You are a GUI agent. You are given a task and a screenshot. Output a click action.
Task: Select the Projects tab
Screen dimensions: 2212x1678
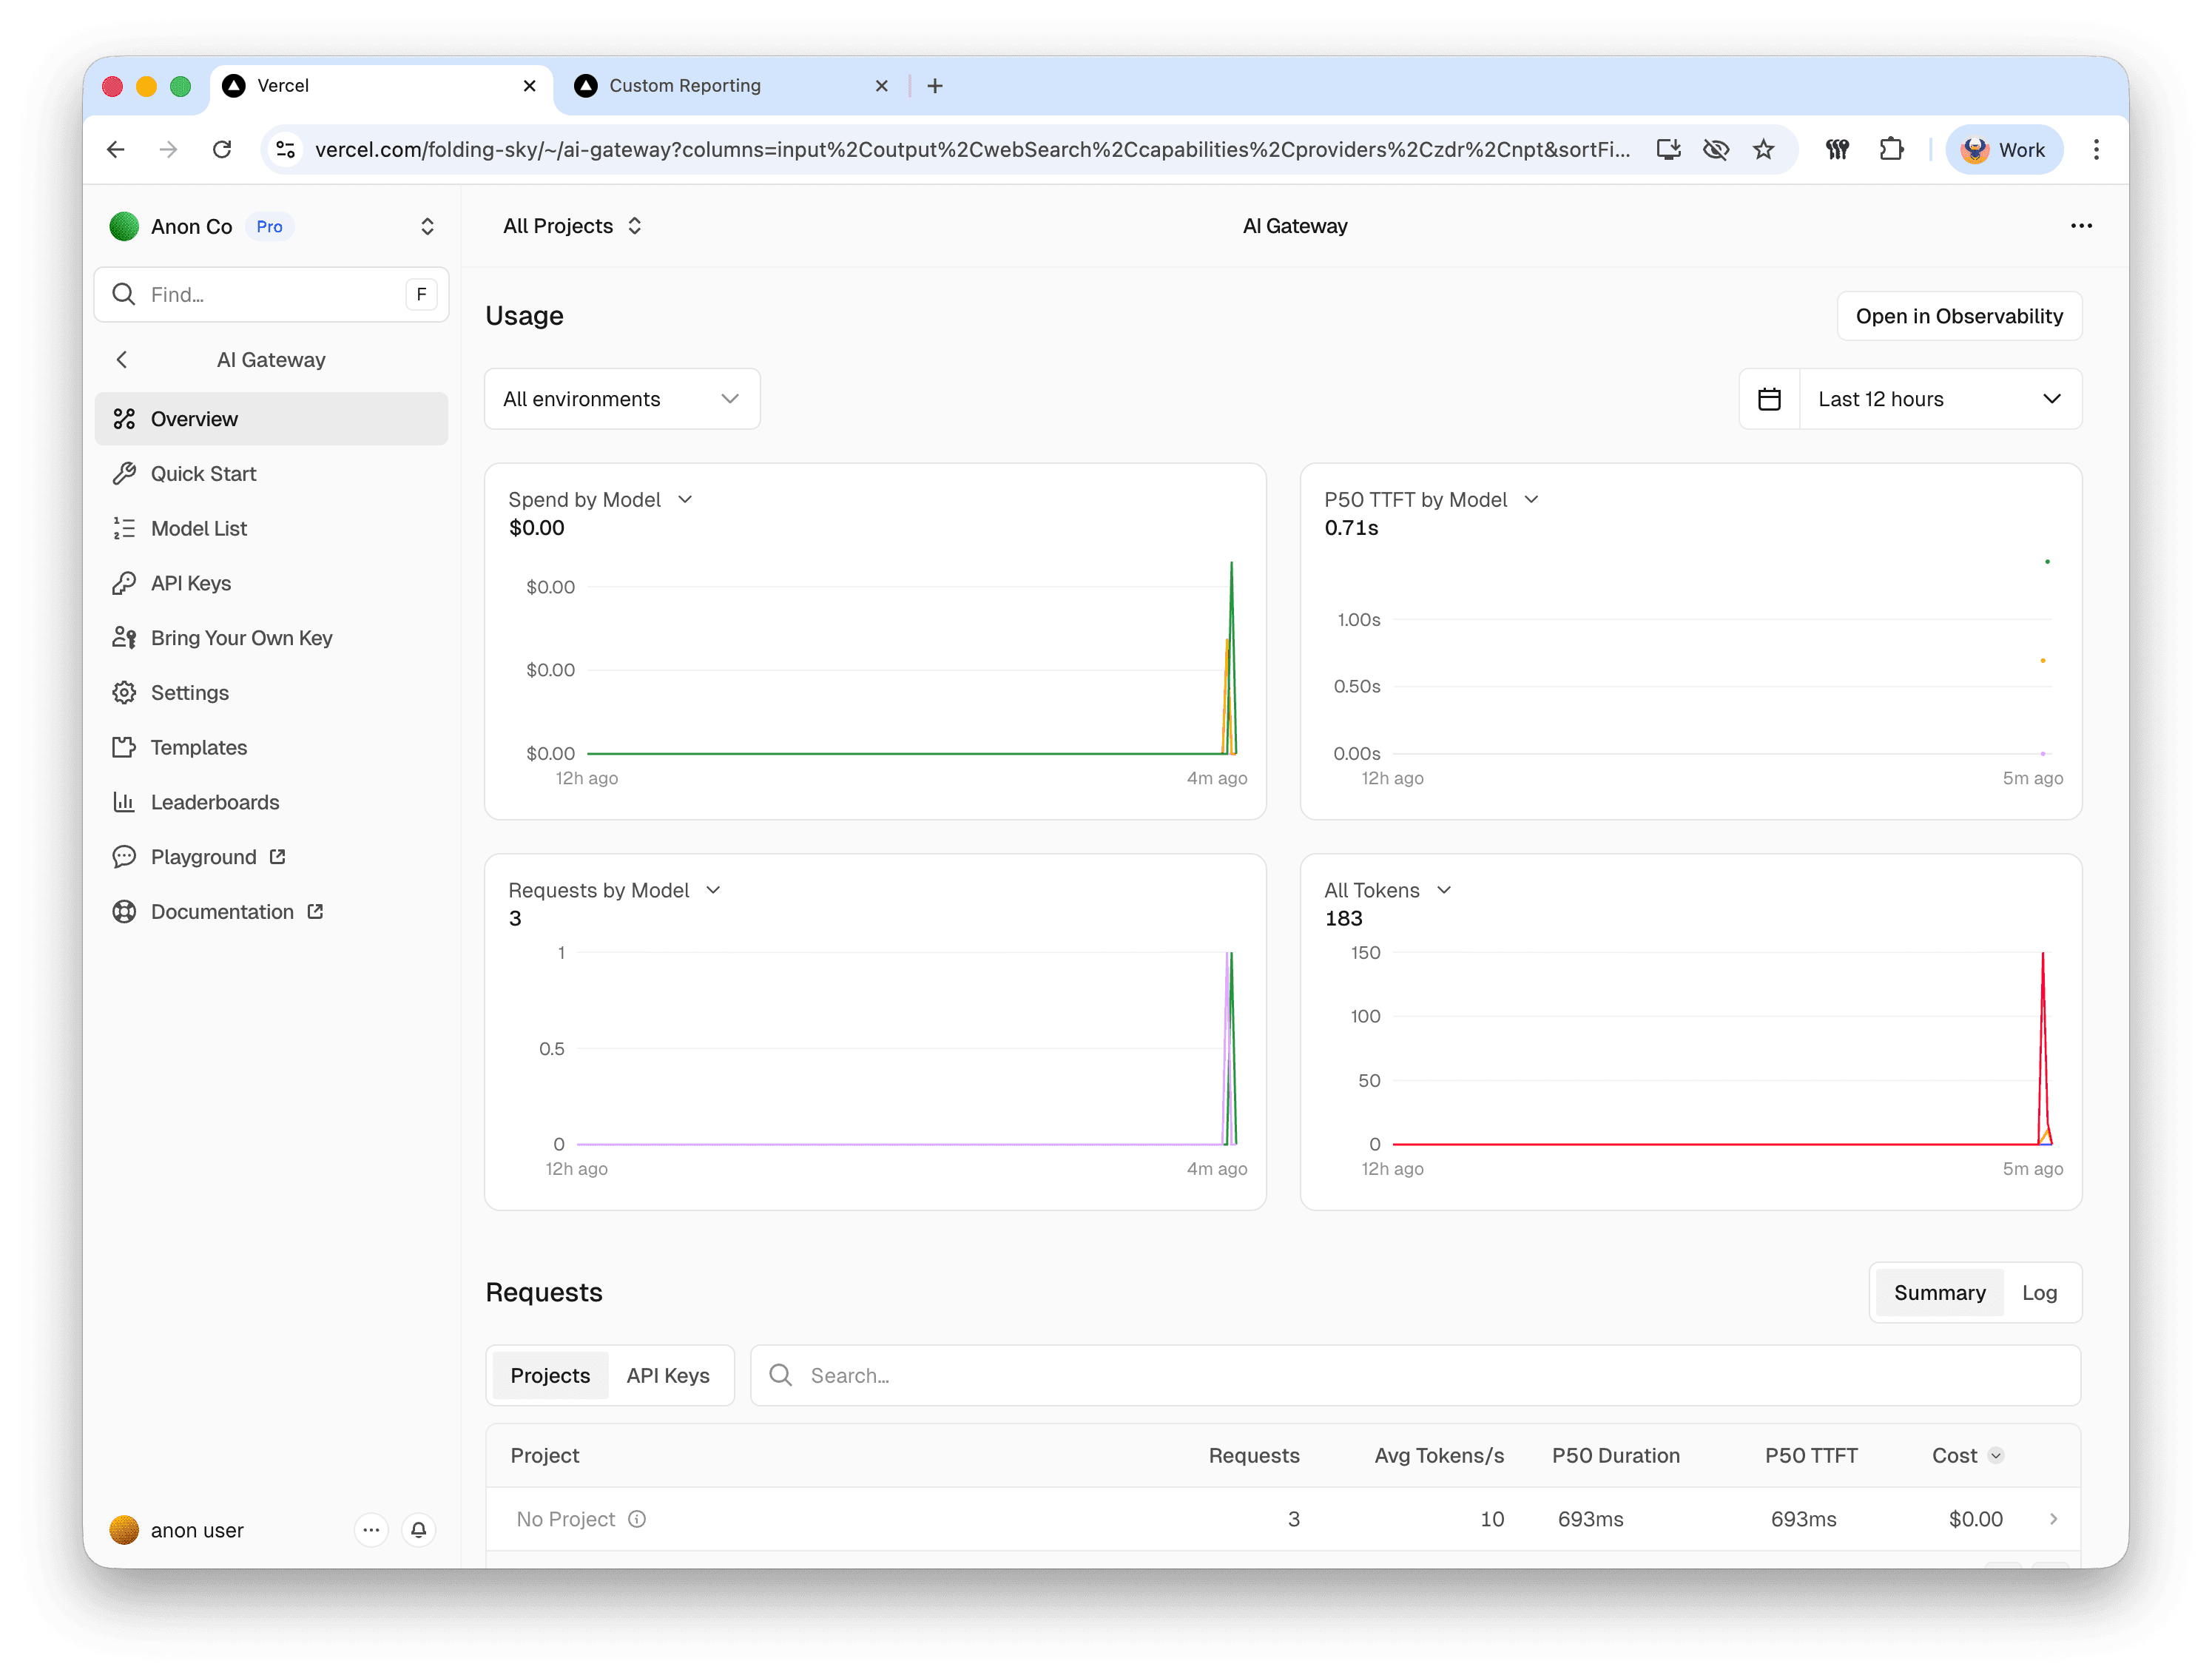coord(550,1375)
